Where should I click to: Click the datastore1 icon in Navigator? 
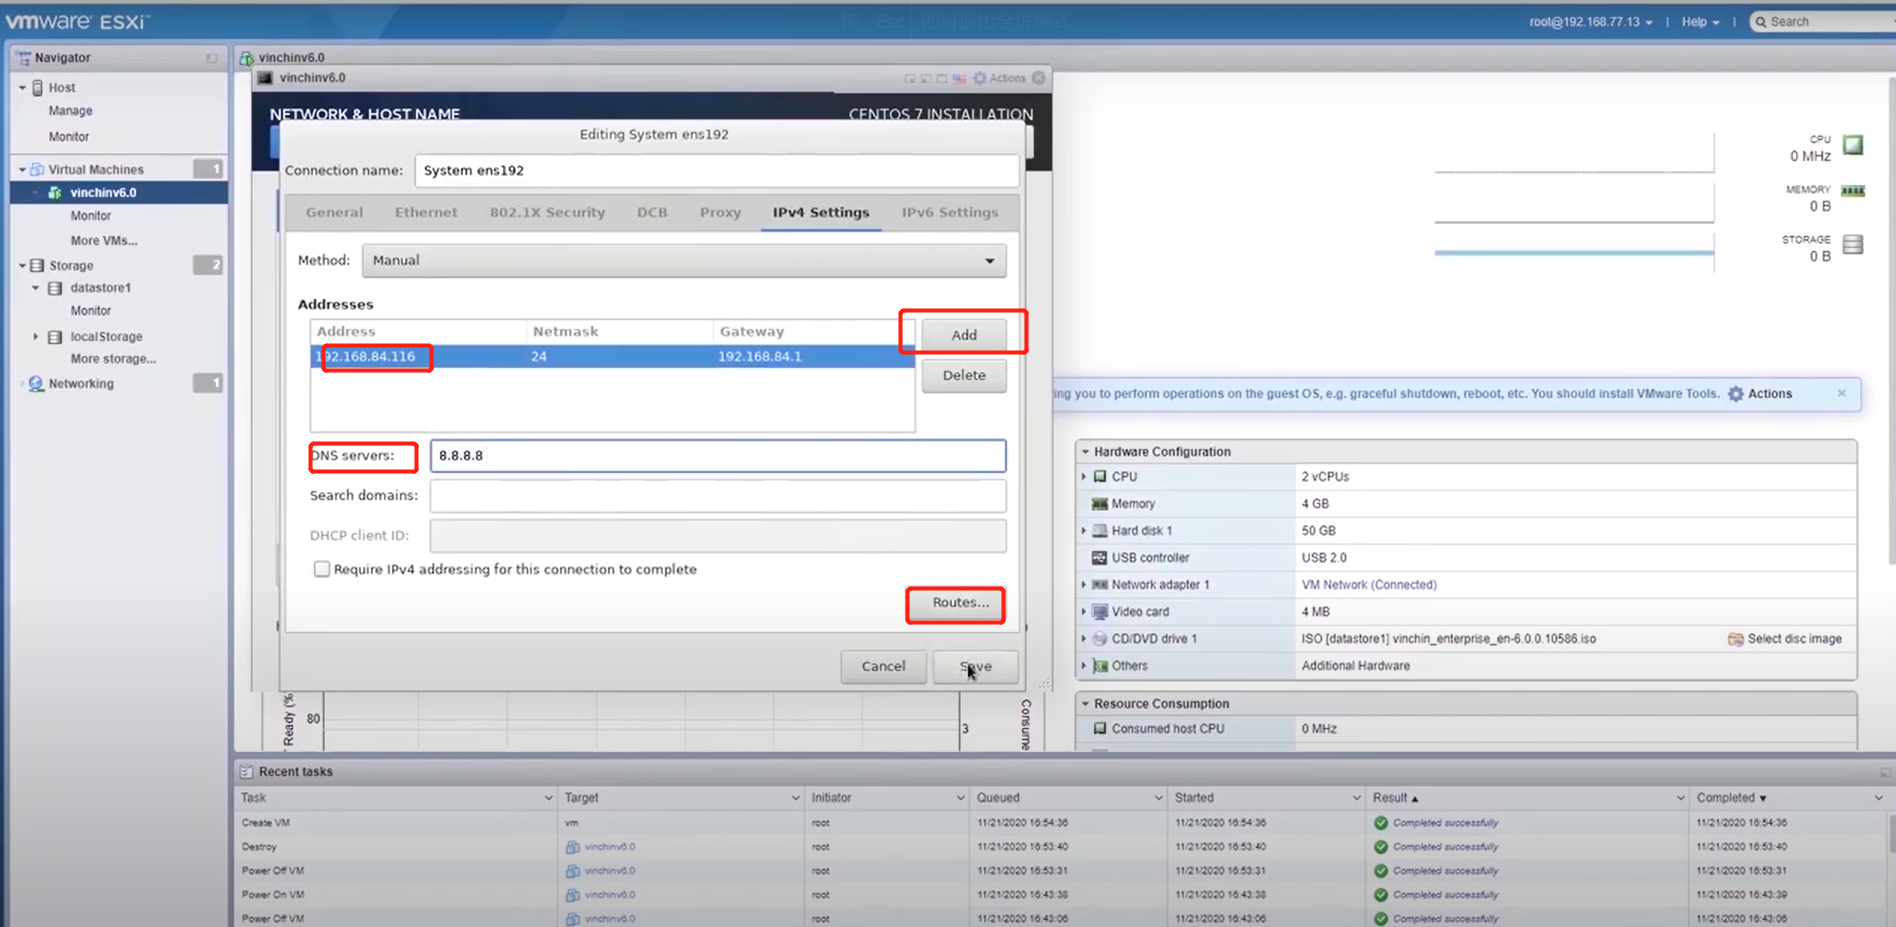[x=56, y=288]
